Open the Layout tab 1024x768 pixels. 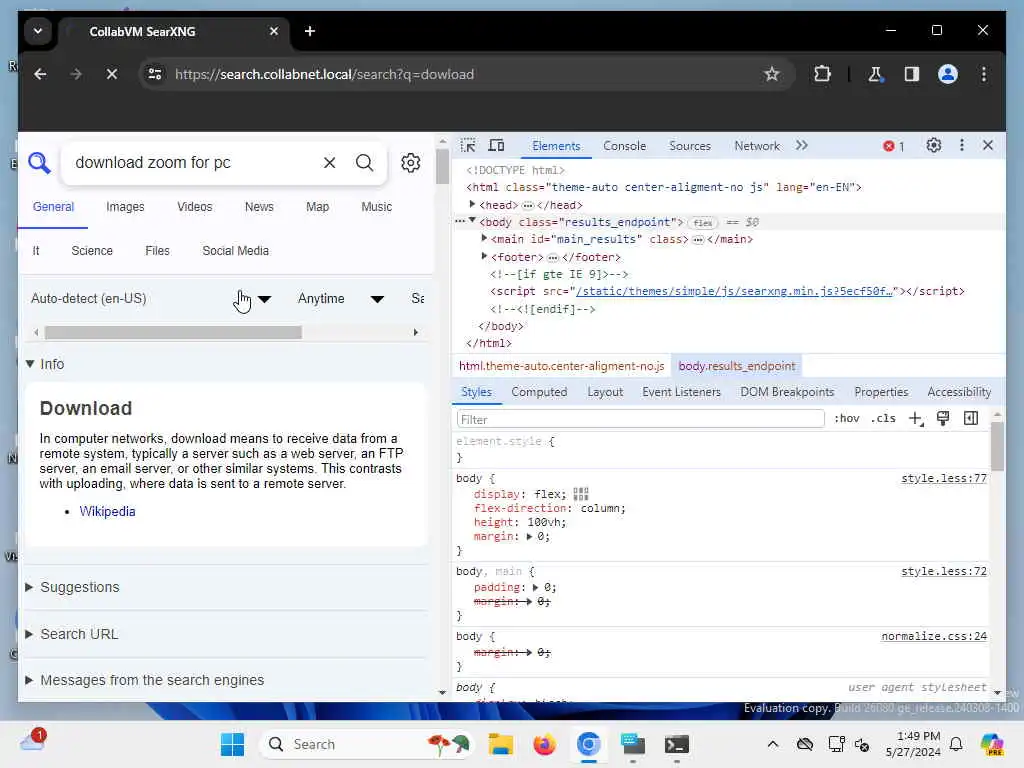[x=605, y=392]
